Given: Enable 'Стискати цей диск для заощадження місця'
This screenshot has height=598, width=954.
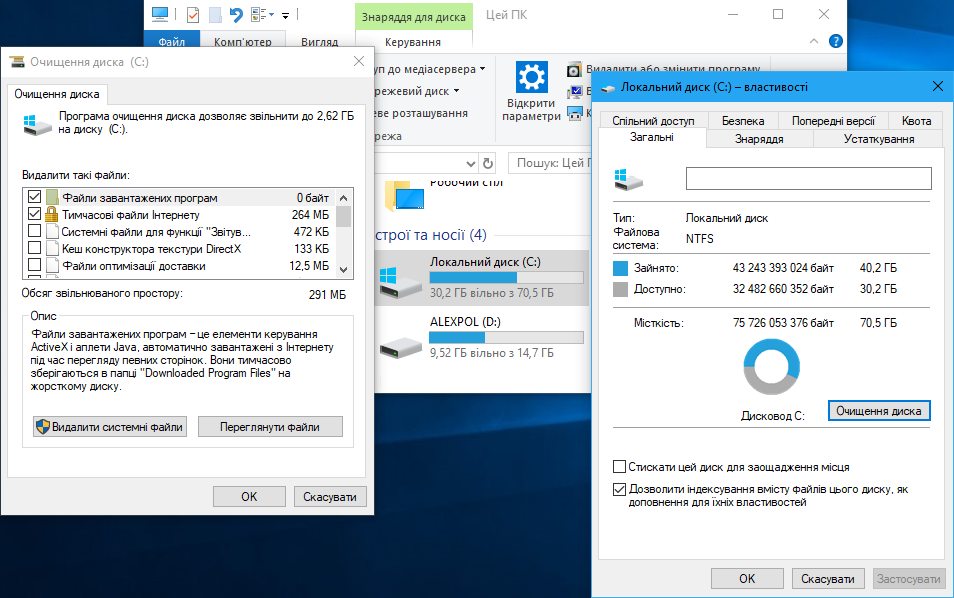Looking at the screenshot, I should point(620,467).
